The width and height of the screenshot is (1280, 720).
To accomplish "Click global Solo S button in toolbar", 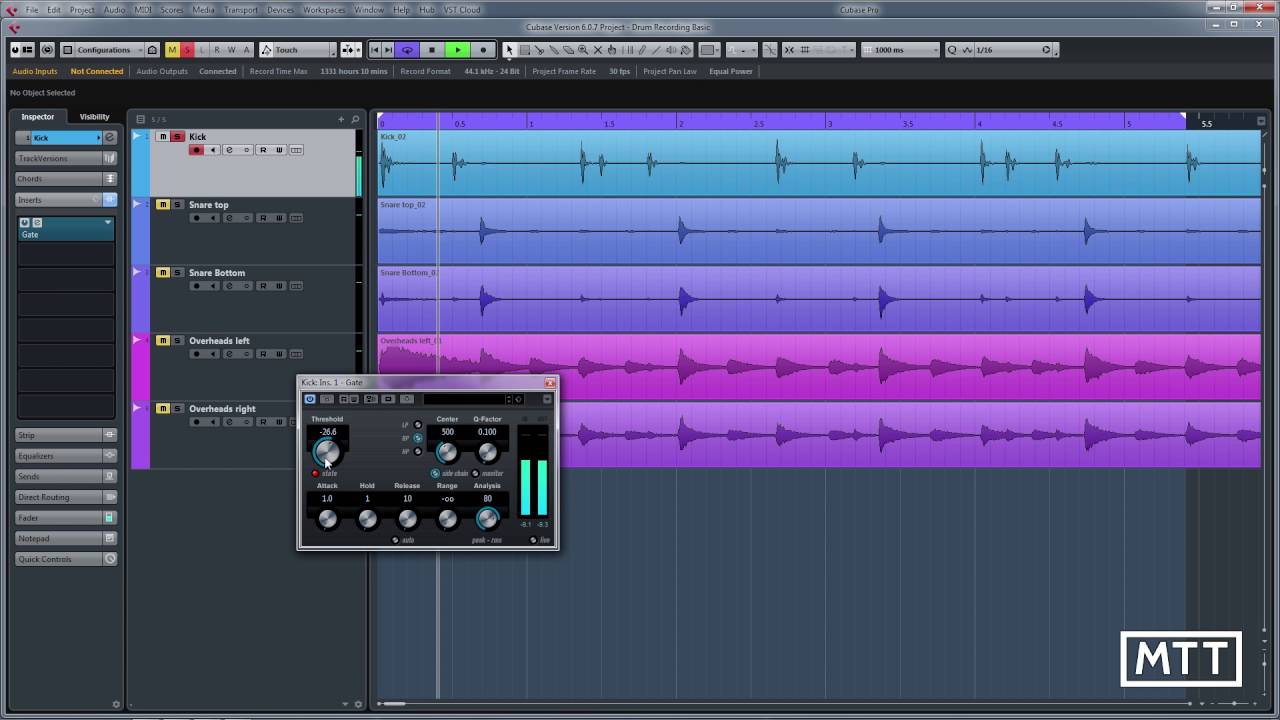I will (187, 50).
